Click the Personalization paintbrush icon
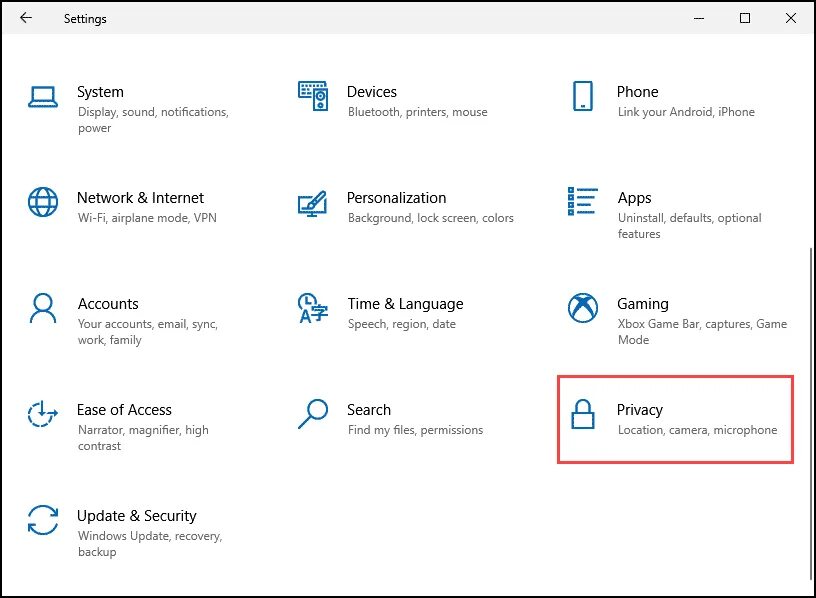Screen dimensions: 816x598 pyautogui.click(x=312, y=203)
